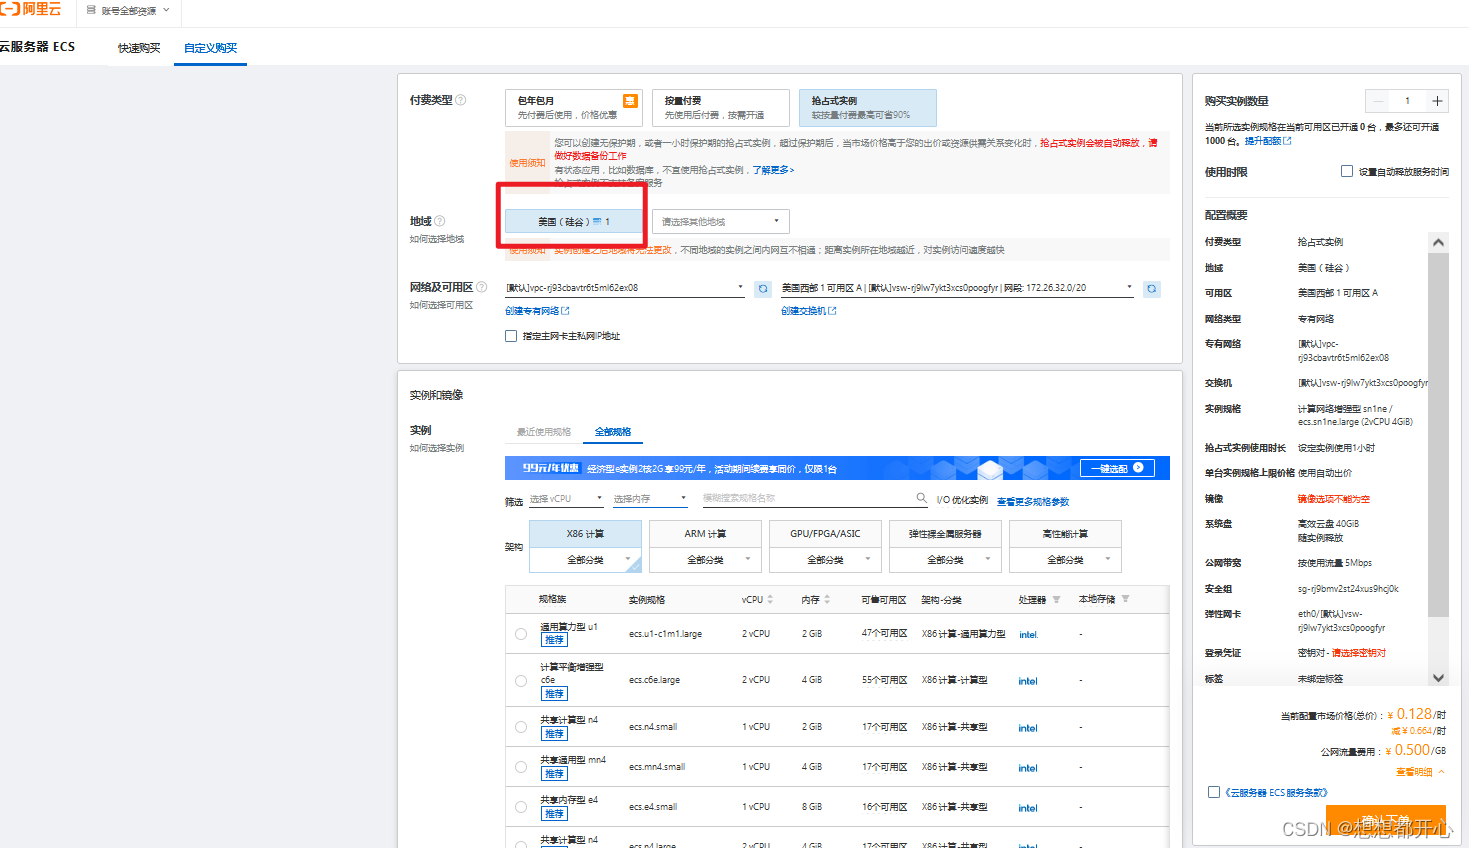Open the 选择 vCPU filter dropdown
1469x848 pixels.
click(x=566, y=498)
